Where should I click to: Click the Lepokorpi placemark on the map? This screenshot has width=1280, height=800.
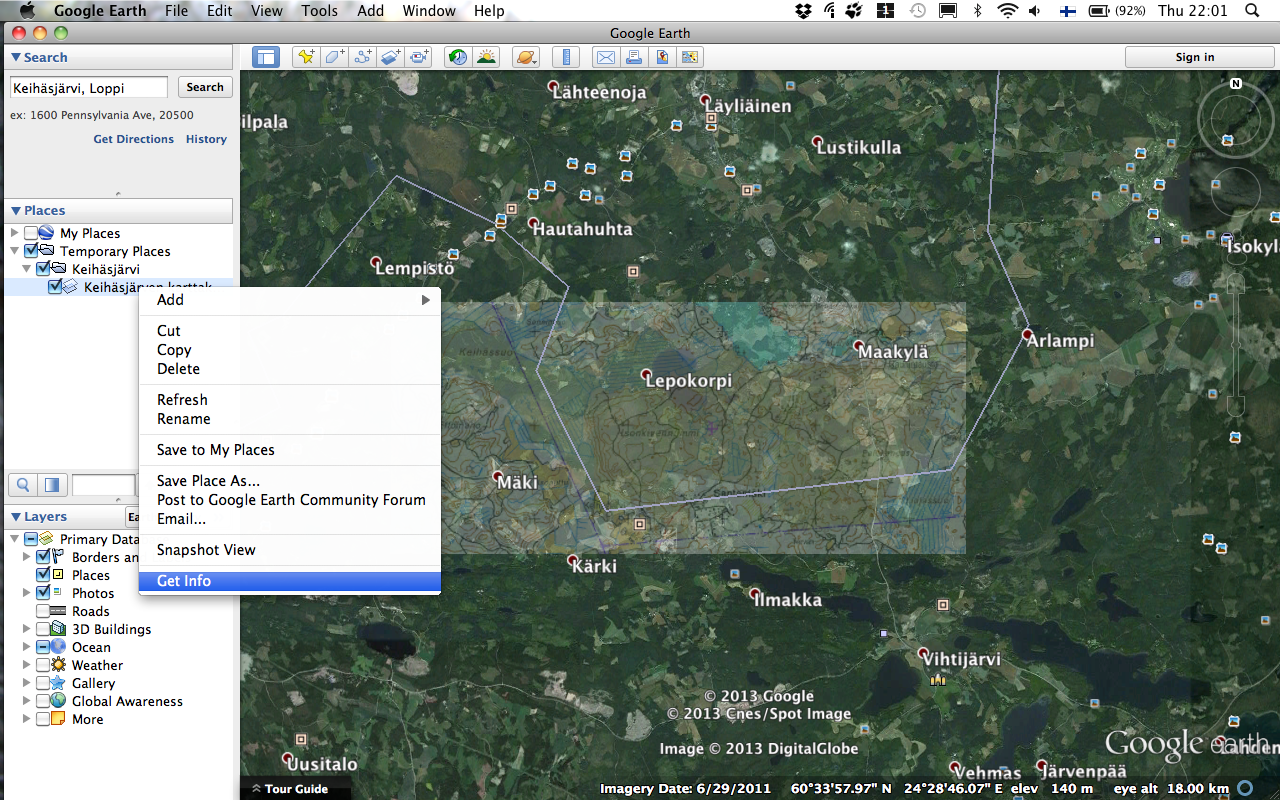click(x=647, y=375)
